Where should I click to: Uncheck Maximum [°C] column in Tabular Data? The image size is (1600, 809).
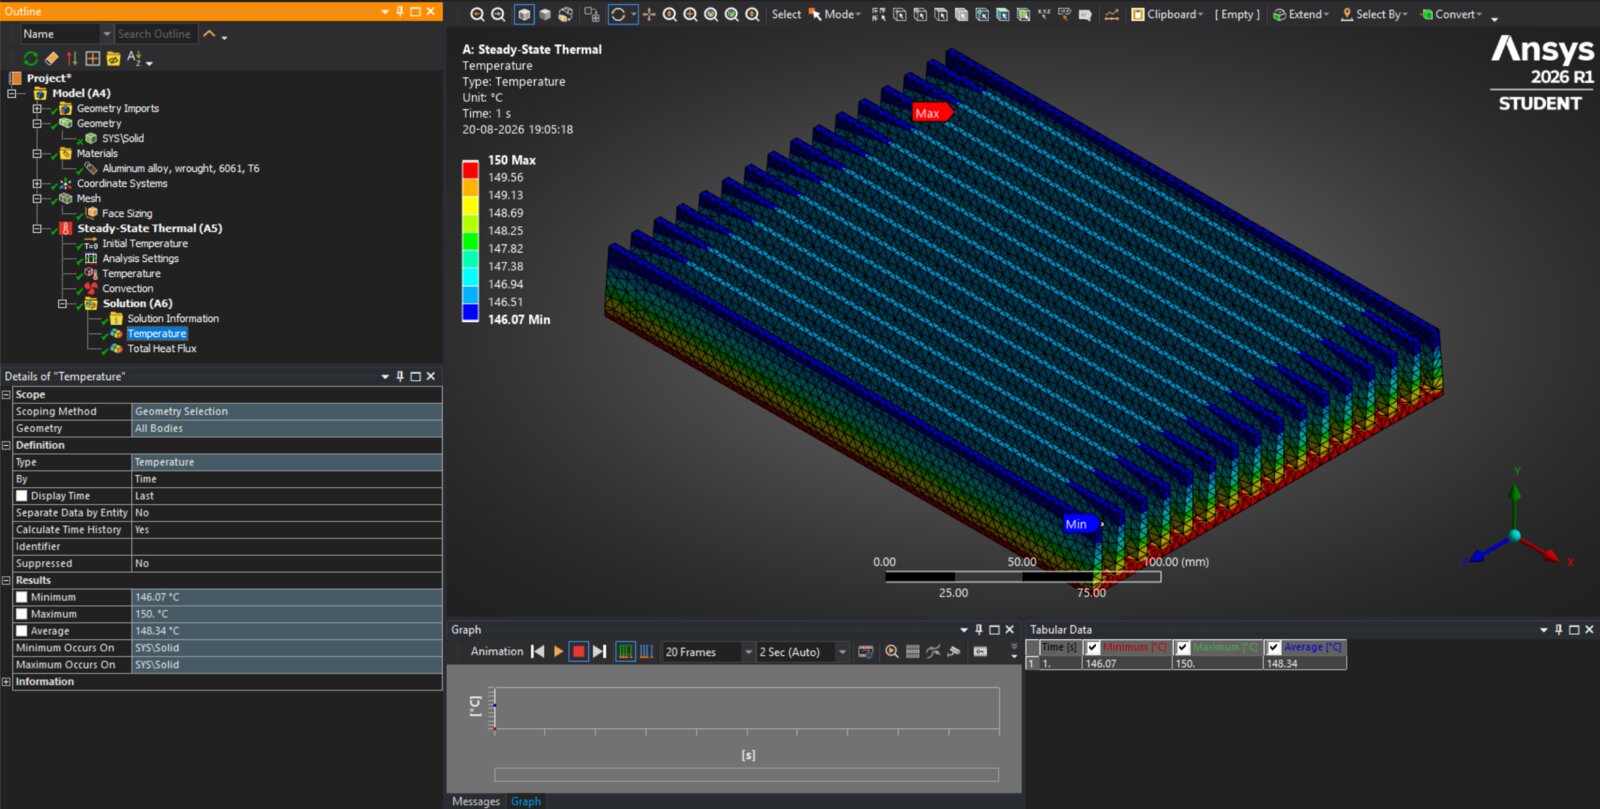[x=1183, y=647]
